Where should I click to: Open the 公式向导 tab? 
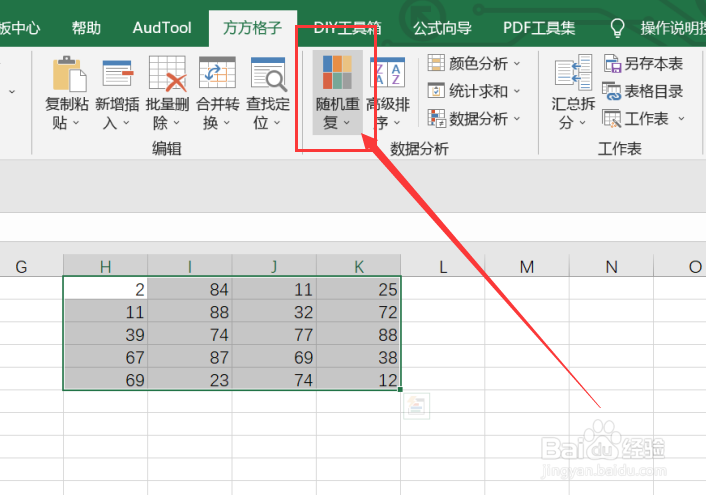tap(443, 28)
